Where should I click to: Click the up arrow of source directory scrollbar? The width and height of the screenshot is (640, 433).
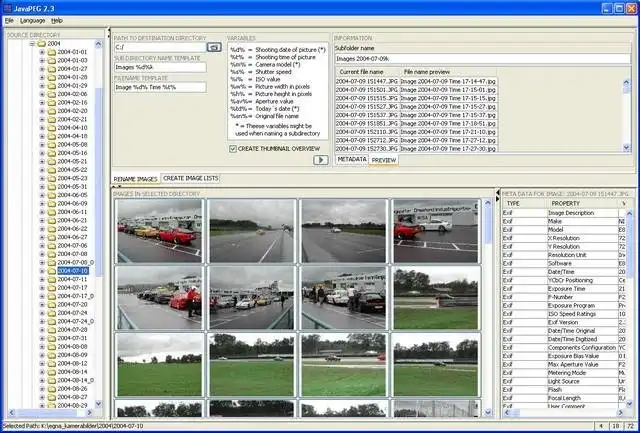click(x=98, y=44)
